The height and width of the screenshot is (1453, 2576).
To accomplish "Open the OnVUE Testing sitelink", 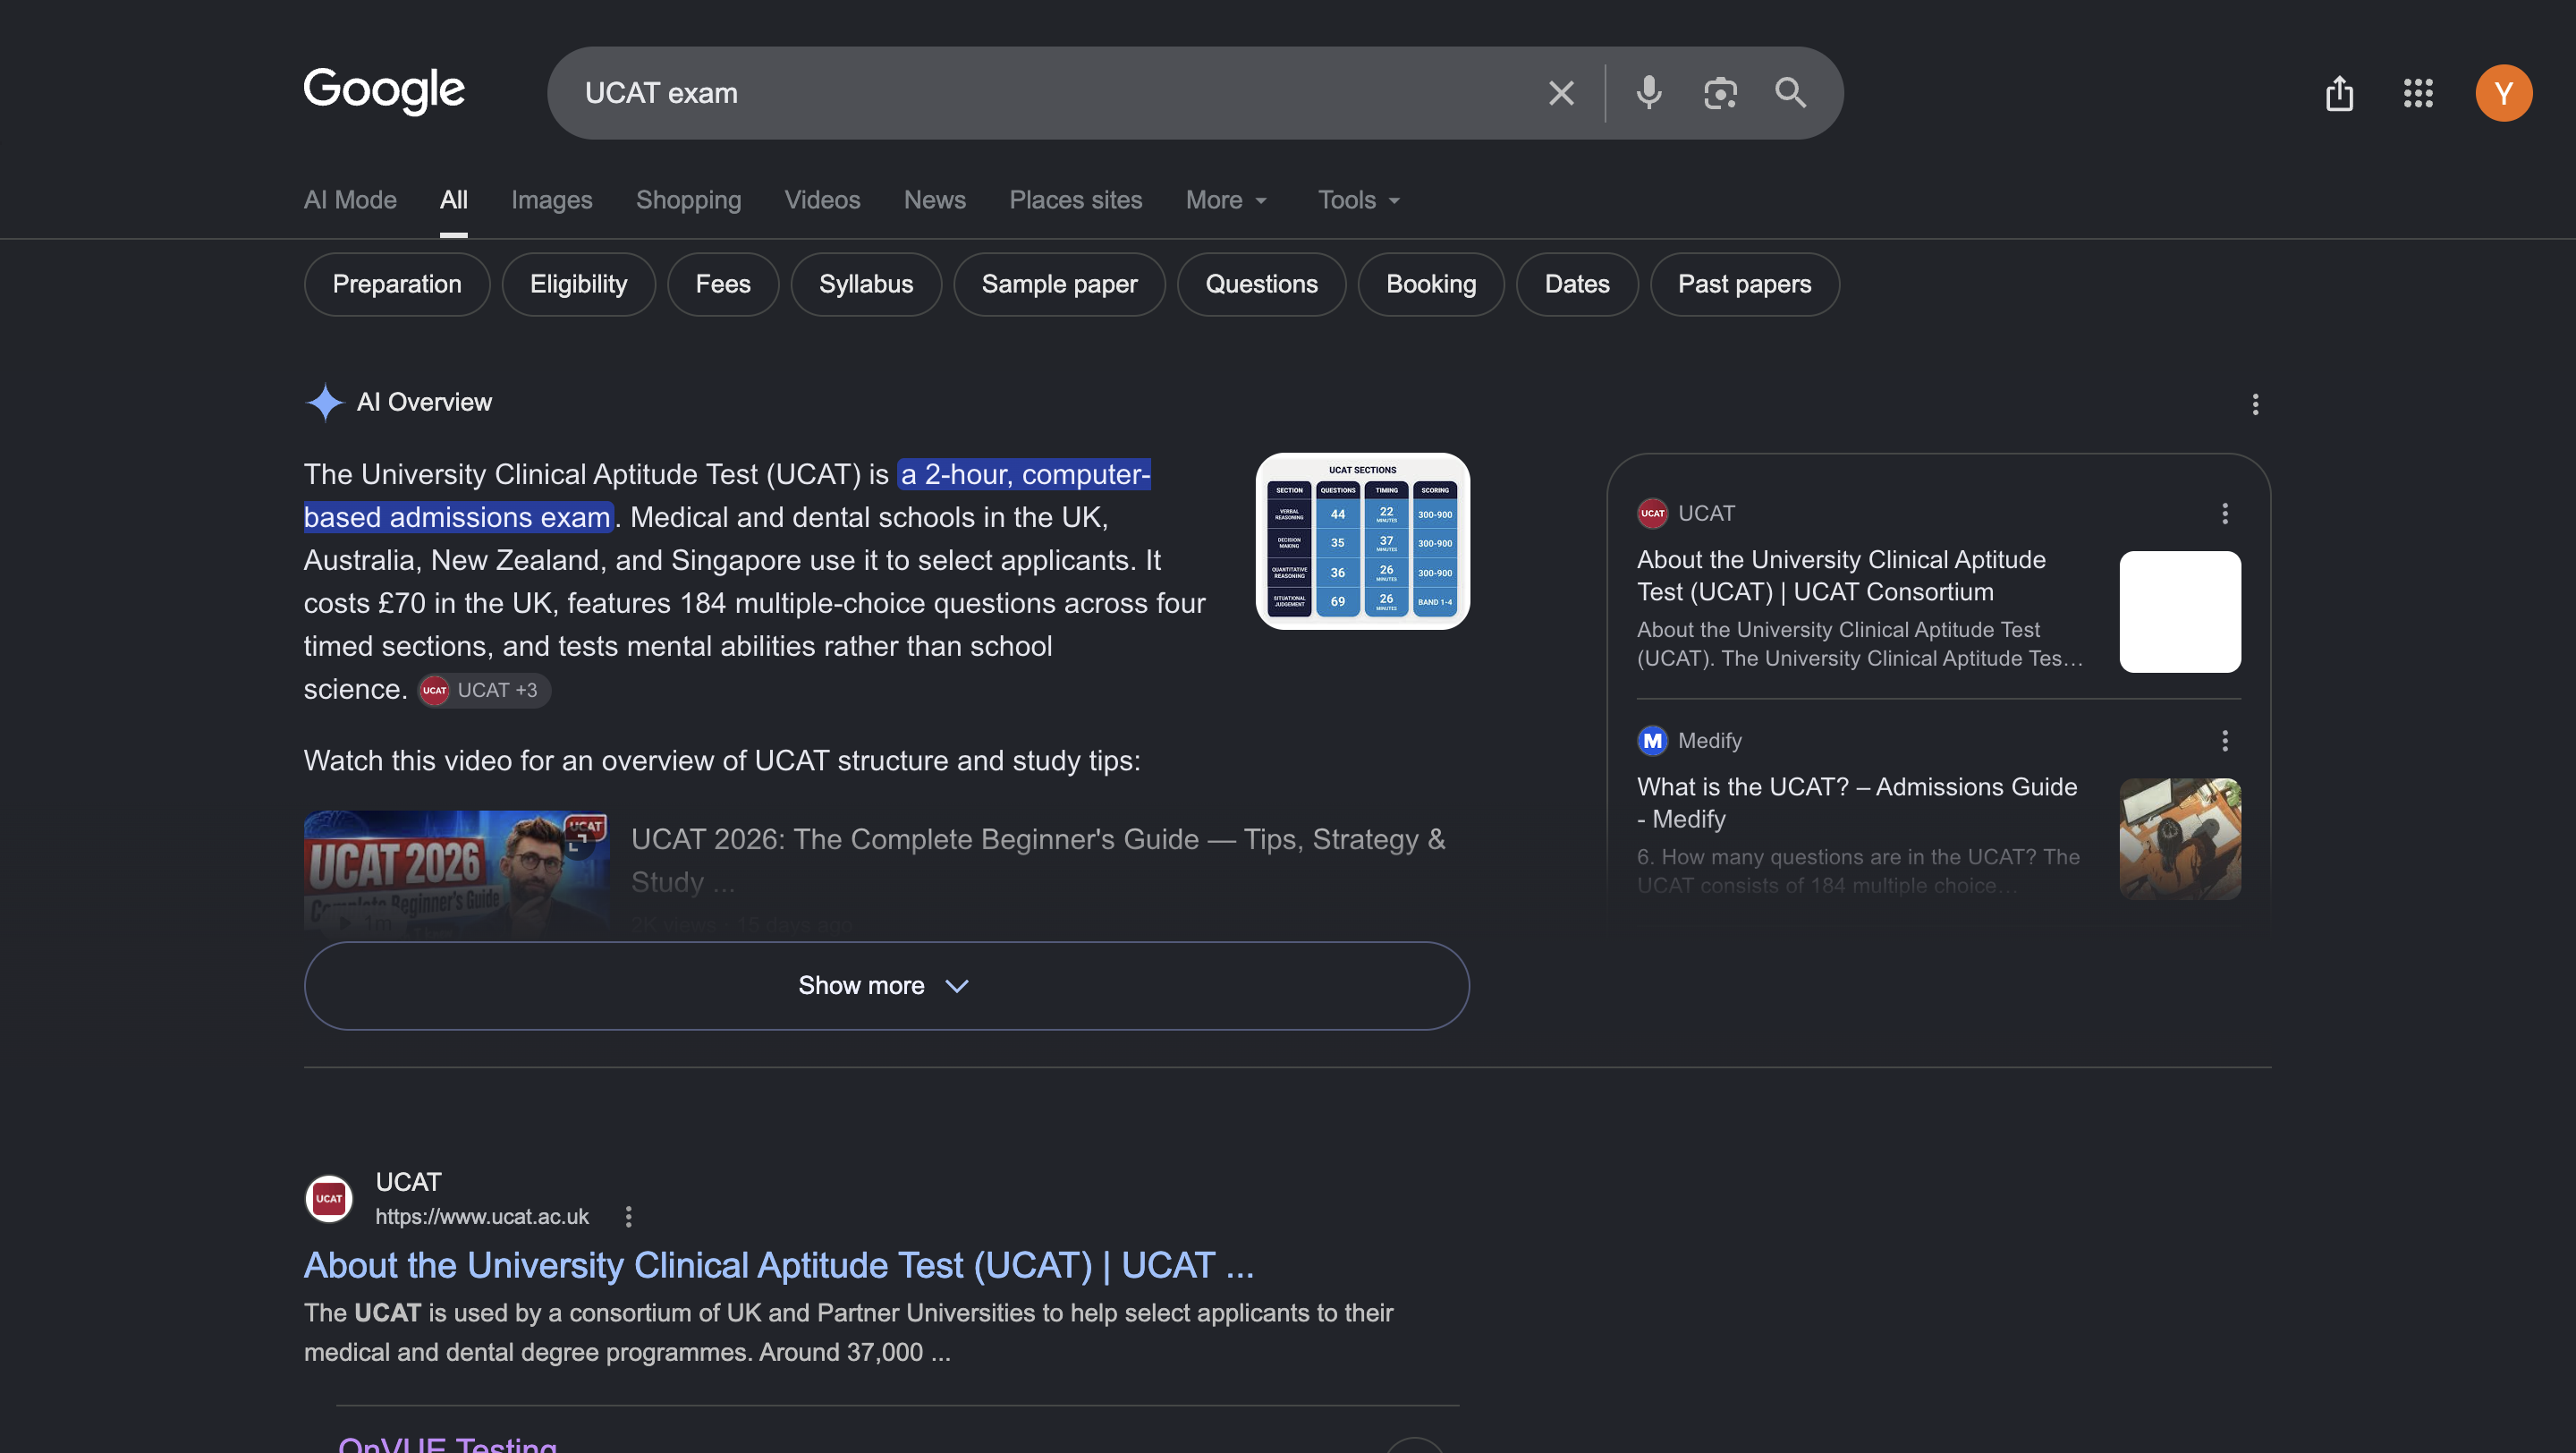I will [448, 1444].
